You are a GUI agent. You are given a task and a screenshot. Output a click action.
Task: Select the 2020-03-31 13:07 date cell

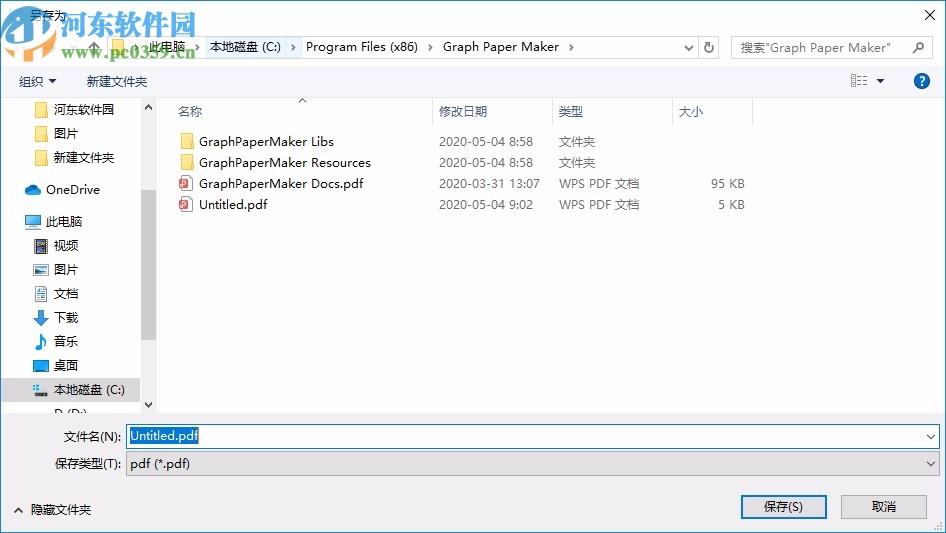click(489, 184)
